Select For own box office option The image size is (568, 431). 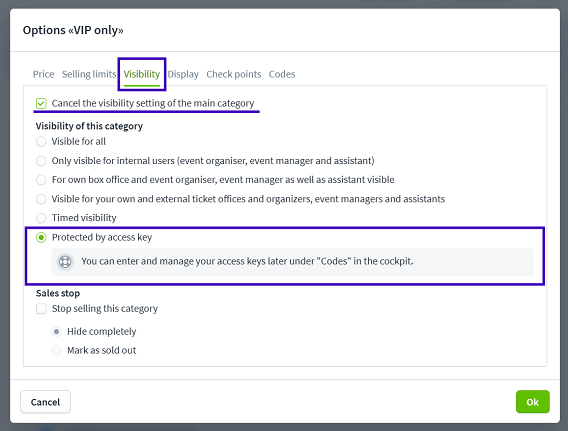pos(41,180)
